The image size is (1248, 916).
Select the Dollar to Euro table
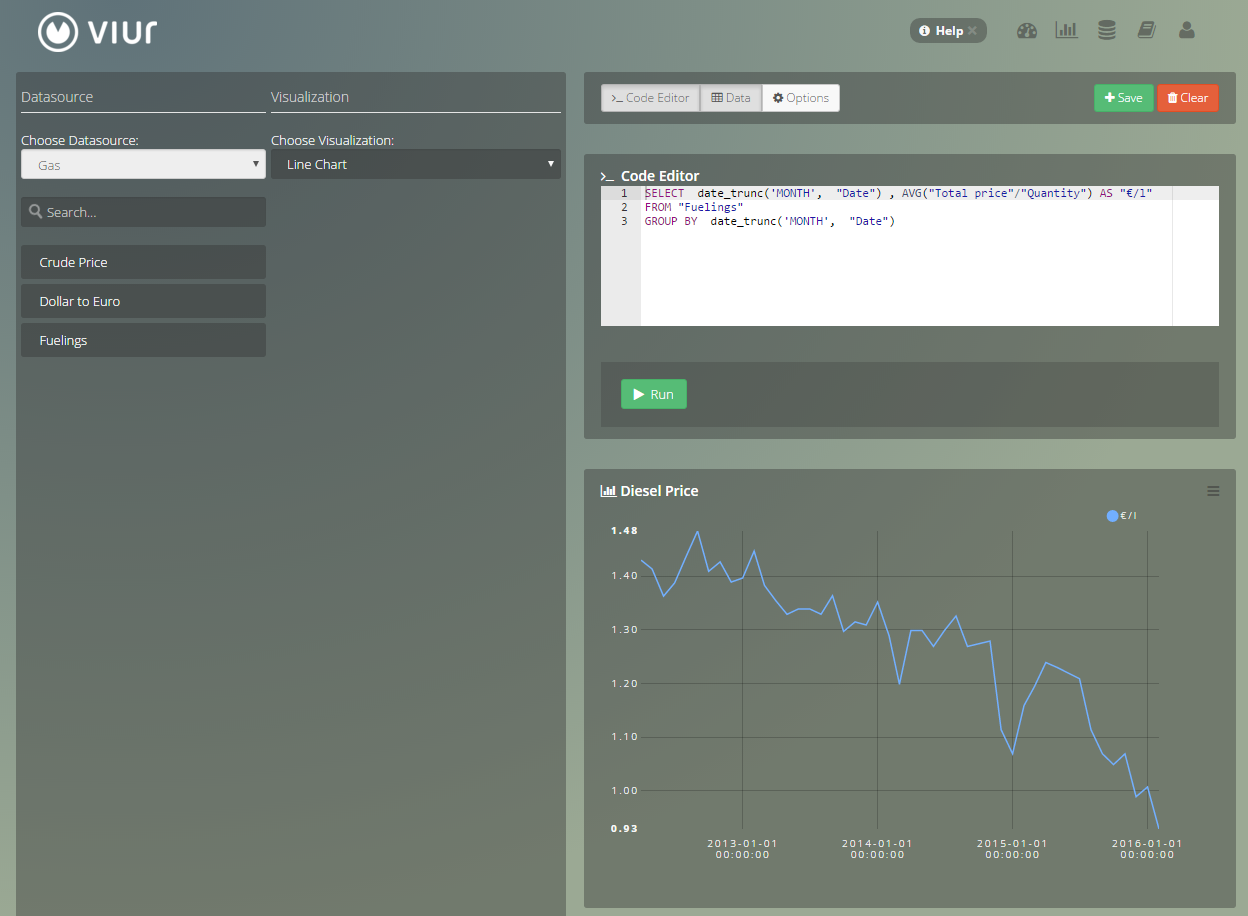[x=143, y=301]
